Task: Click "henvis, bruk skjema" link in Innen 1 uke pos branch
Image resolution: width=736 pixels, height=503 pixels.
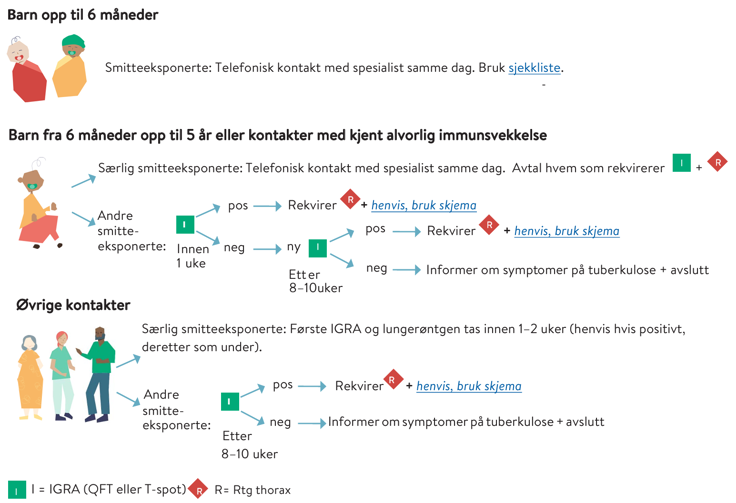Action: click(424, 205)
